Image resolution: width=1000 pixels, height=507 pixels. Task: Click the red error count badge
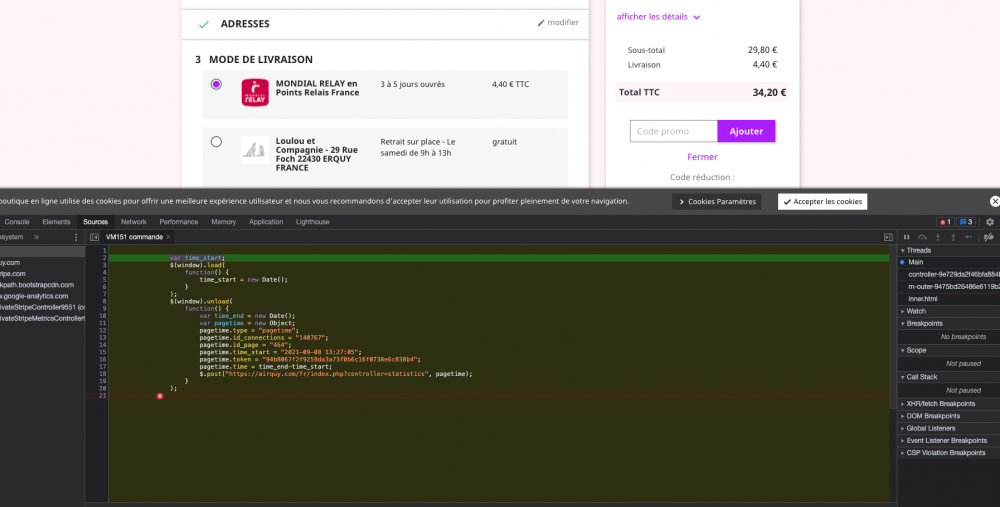click(x=945, y=222)
